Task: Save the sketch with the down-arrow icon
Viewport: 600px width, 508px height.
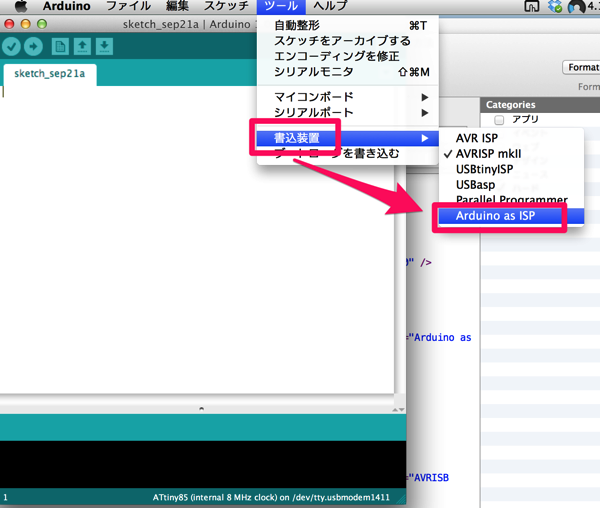Action: [104, 47]
